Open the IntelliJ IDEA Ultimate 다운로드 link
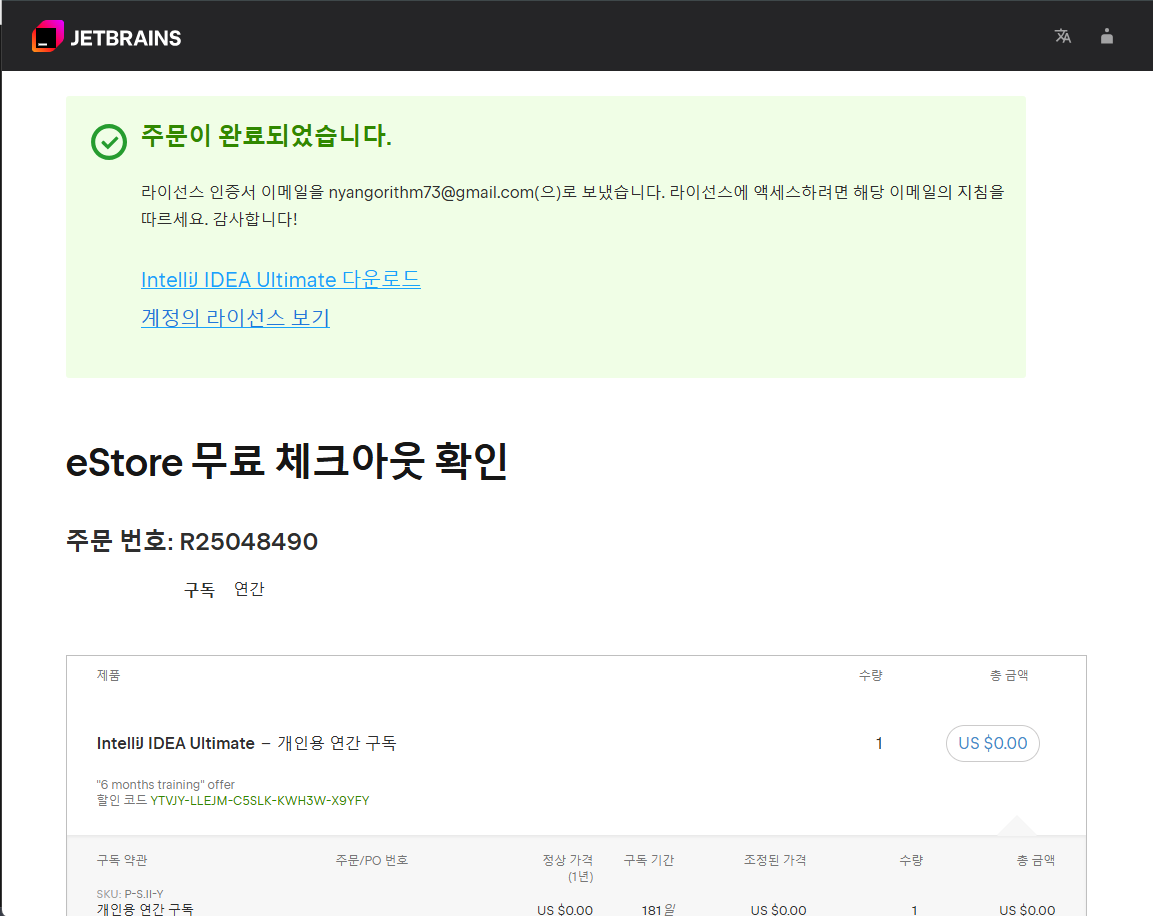Image resolution: width=1153 pixels, height=916 pixels. coord(281,279)
